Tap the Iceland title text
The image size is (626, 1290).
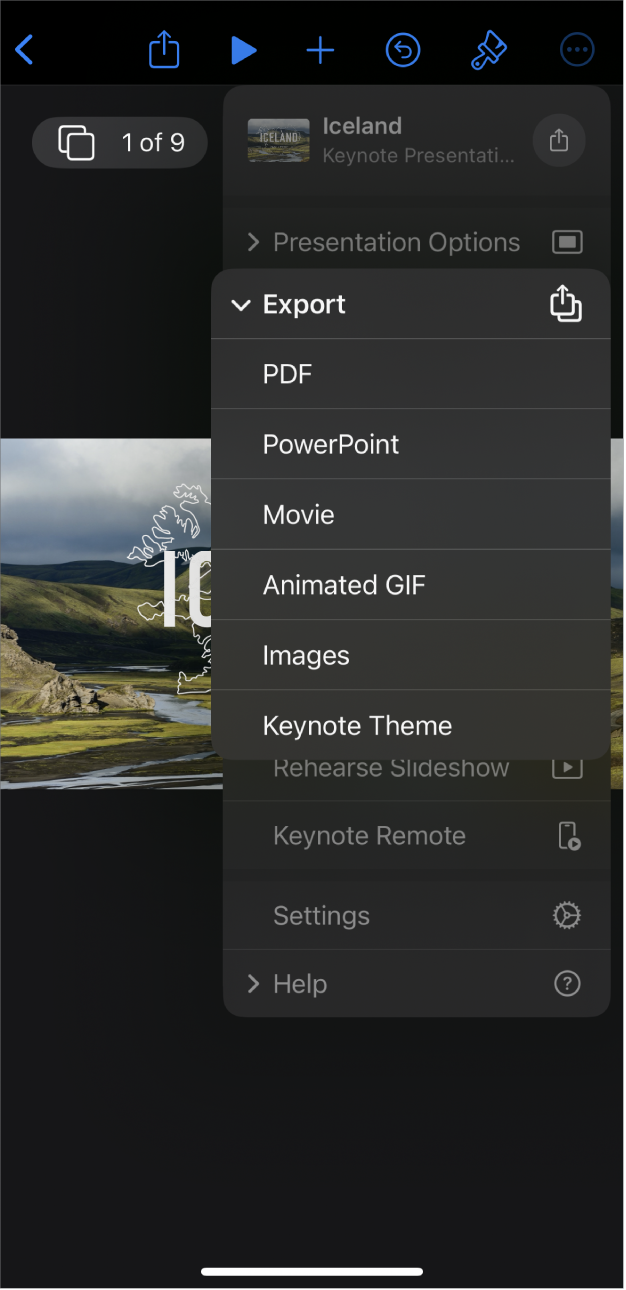pos(362,126)
